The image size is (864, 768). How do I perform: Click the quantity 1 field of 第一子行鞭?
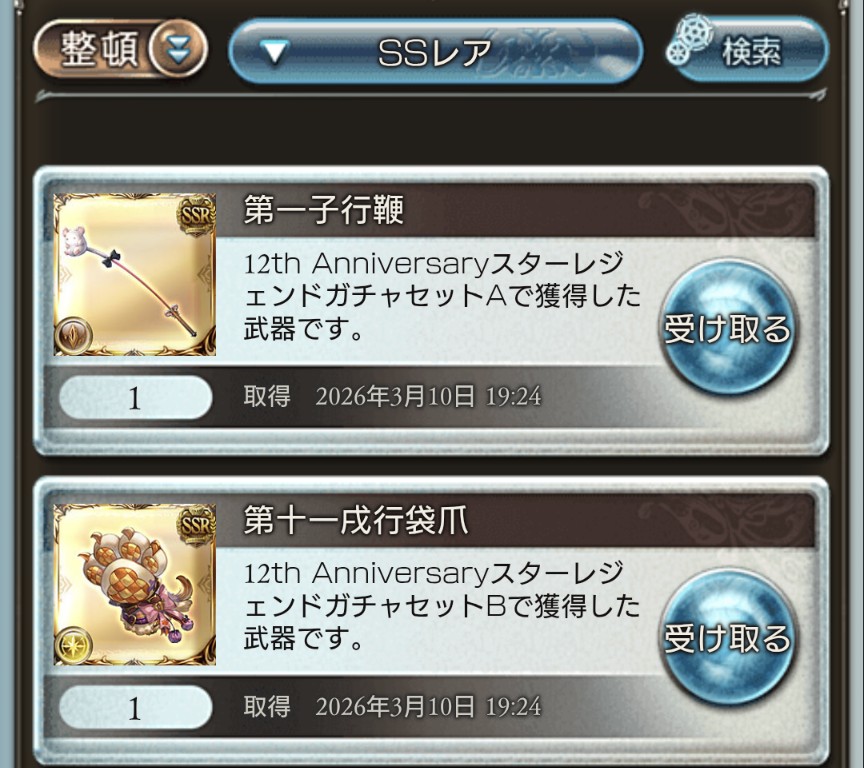pyautogui.click(x=135, y=398)
